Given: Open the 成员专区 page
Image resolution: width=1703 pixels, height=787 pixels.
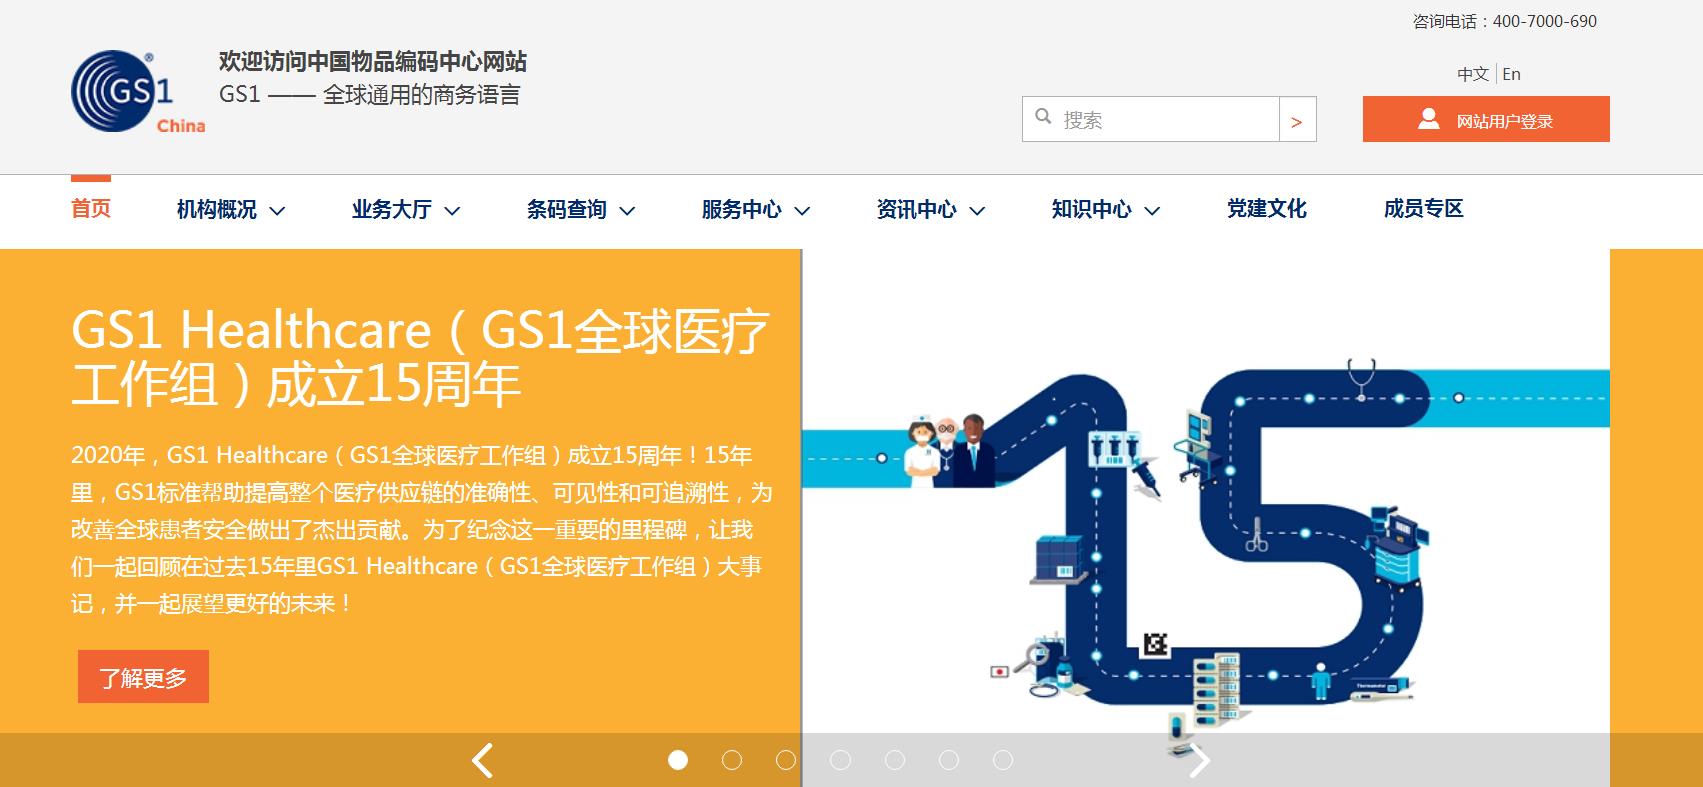Looking at the screenshot, I should coord(1424,209).
